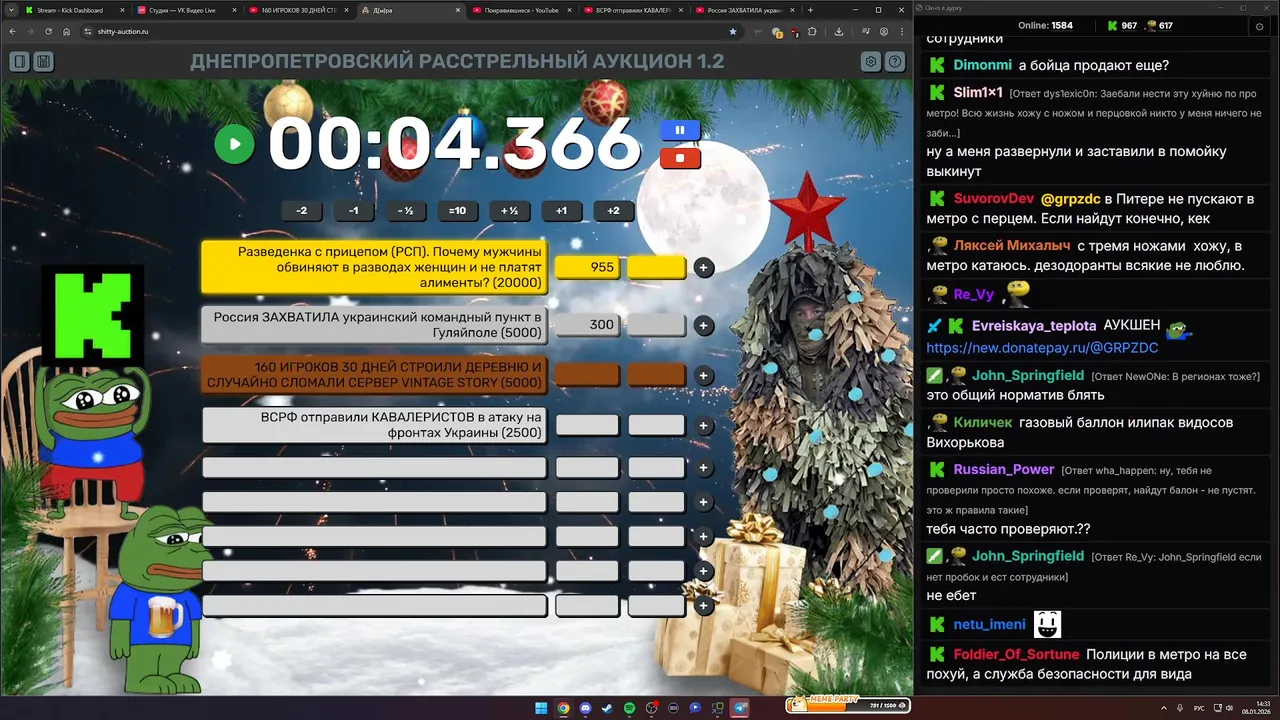Image resolution: width=1280 pixels, height=720 pixels.
Task: Click add-amount field next to 955
Action: [x=656, y=268]
